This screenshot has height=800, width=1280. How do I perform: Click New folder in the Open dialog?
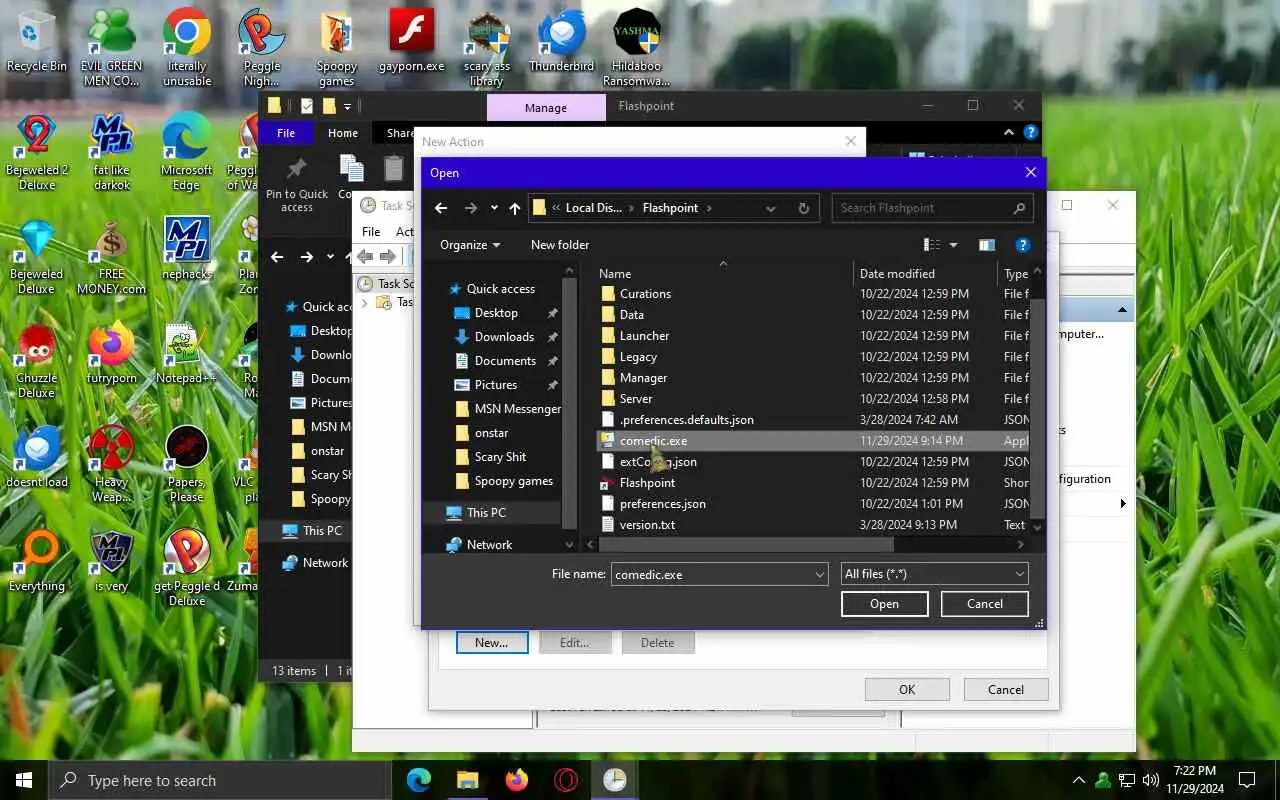pyautogui.click(x=560, y=245)
